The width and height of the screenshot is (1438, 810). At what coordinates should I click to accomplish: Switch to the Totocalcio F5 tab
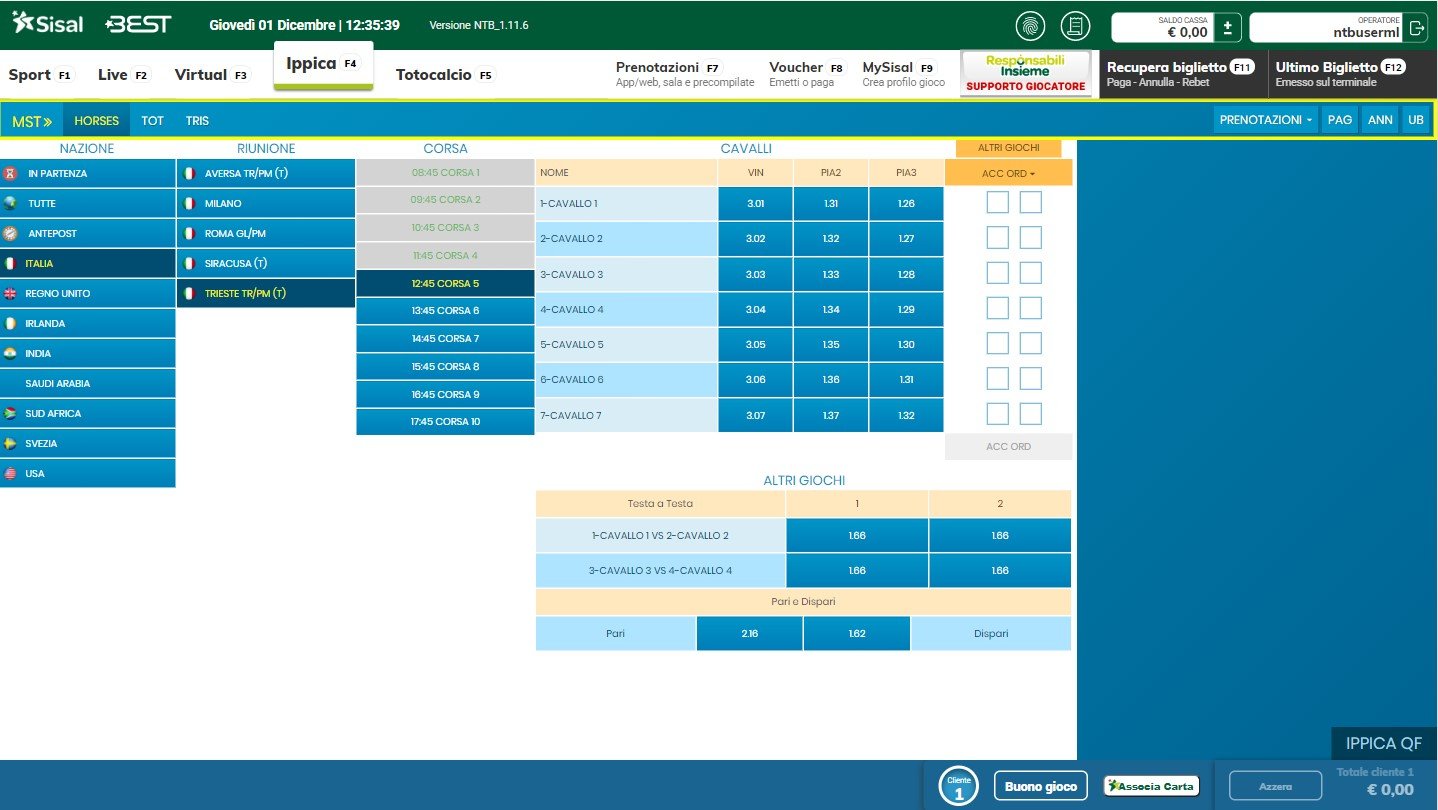tap(445, 75)
